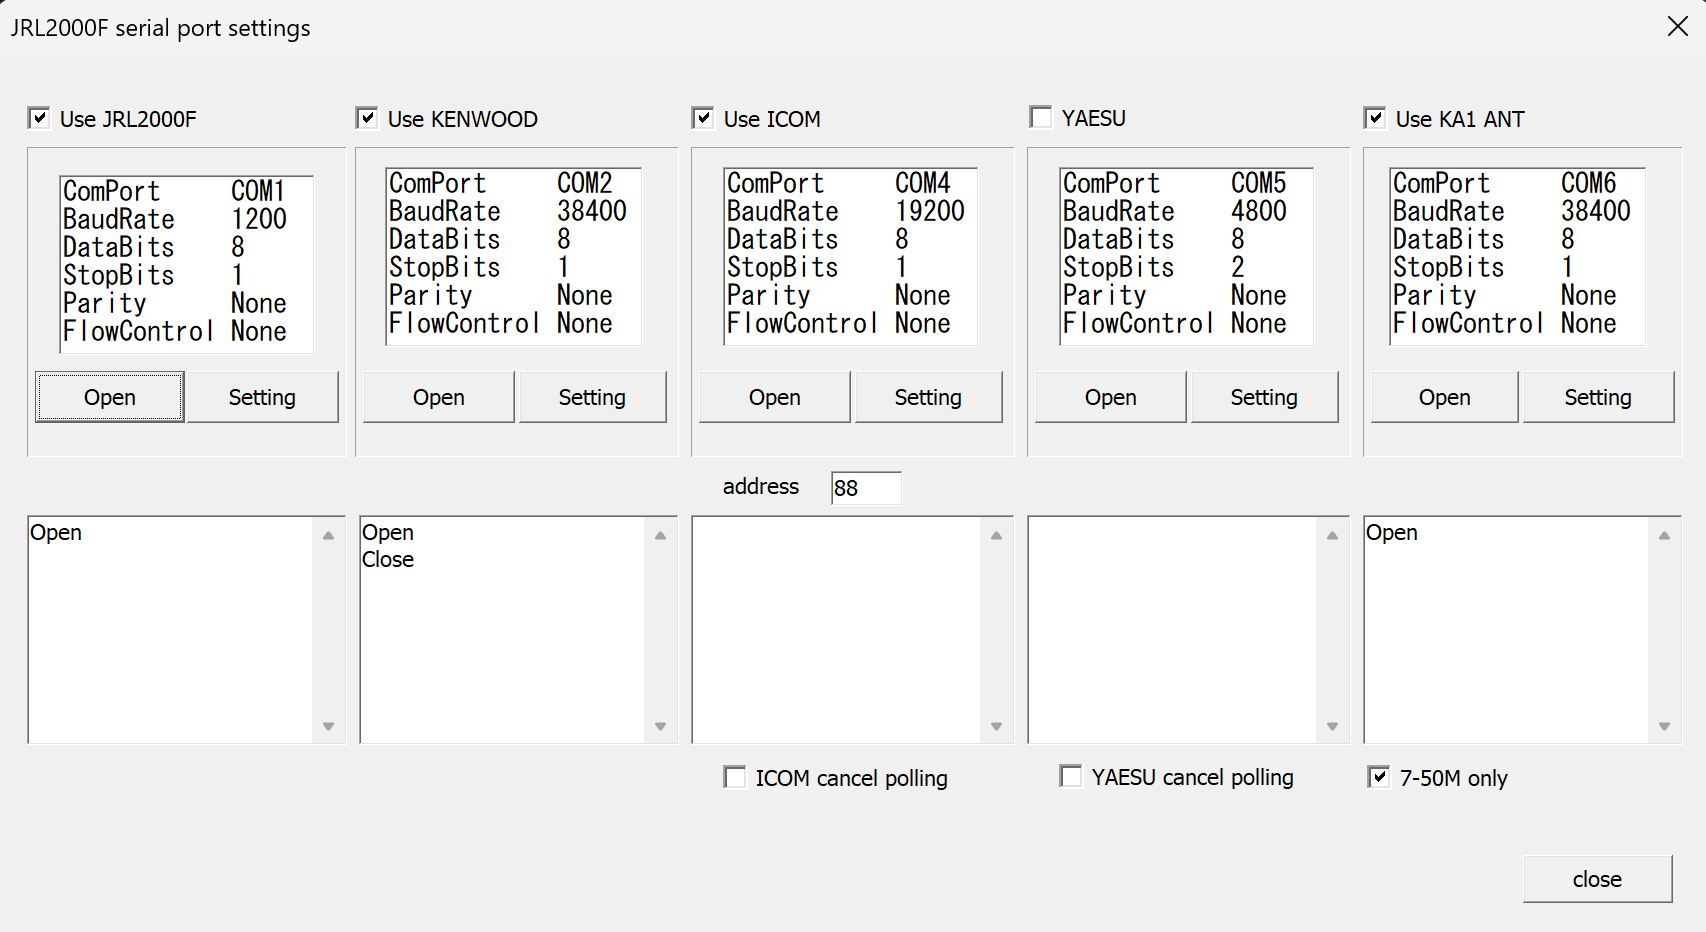Viewport: 1706px width, 932px height.
Task: Toggle the Use KA1 ANT checkbox
Action: coord(1375,119)
